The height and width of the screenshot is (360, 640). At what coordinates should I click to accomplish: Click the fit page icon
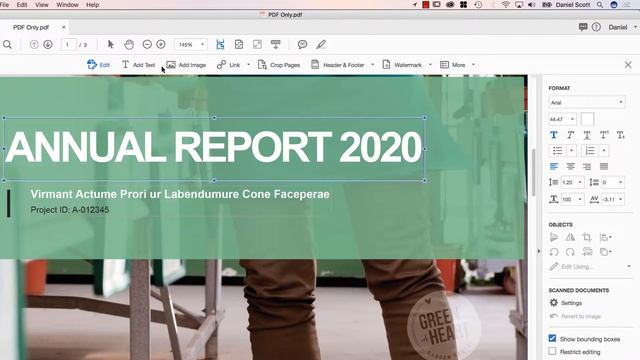point(239,44)
